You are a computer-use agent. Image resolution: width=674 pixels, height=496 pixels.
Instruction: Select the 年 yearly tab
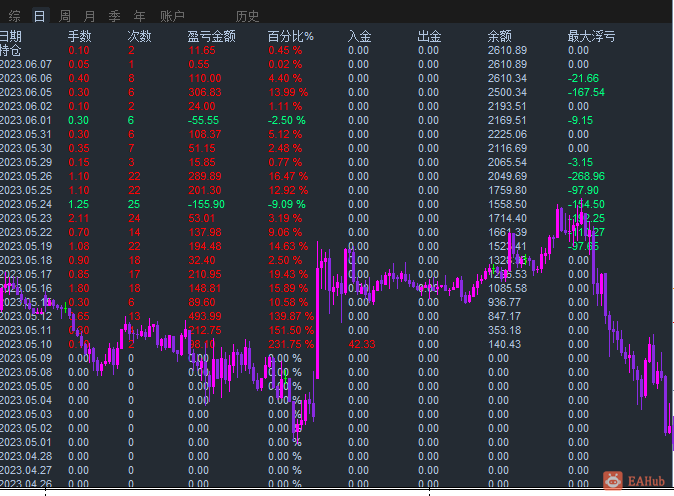140,16
